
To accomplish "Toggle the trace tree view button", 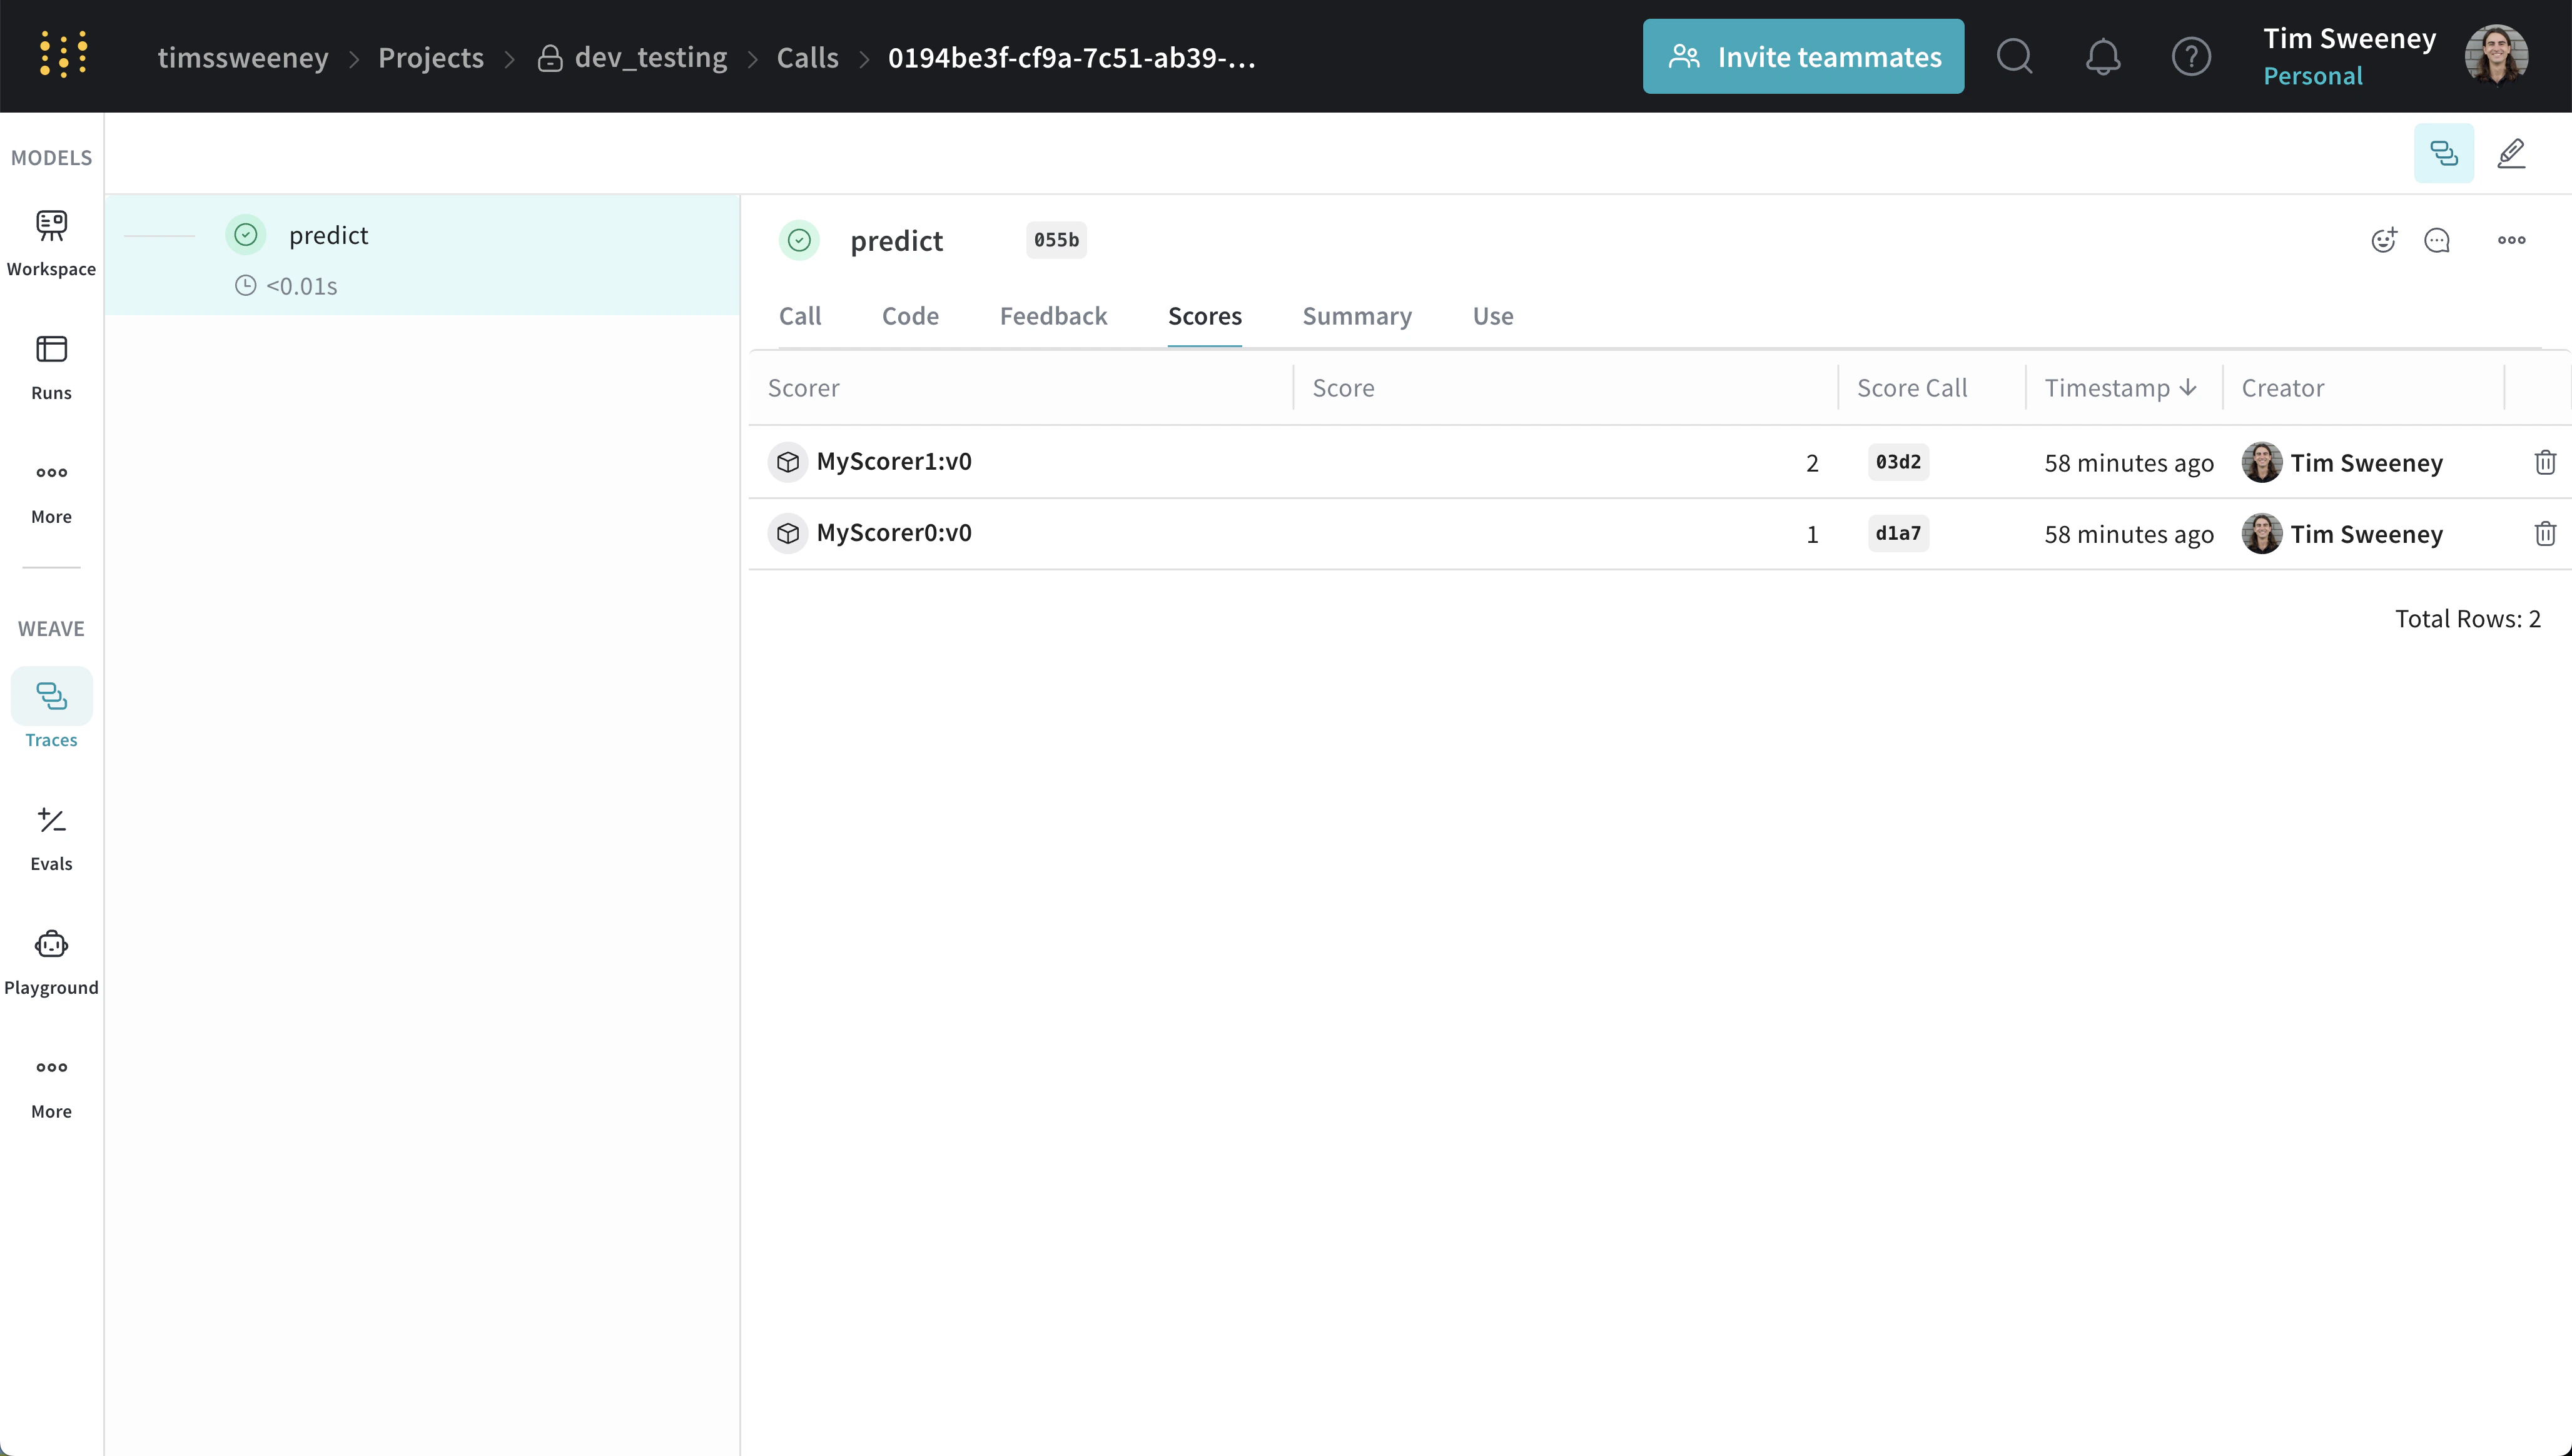I will tap(2443, 153).
